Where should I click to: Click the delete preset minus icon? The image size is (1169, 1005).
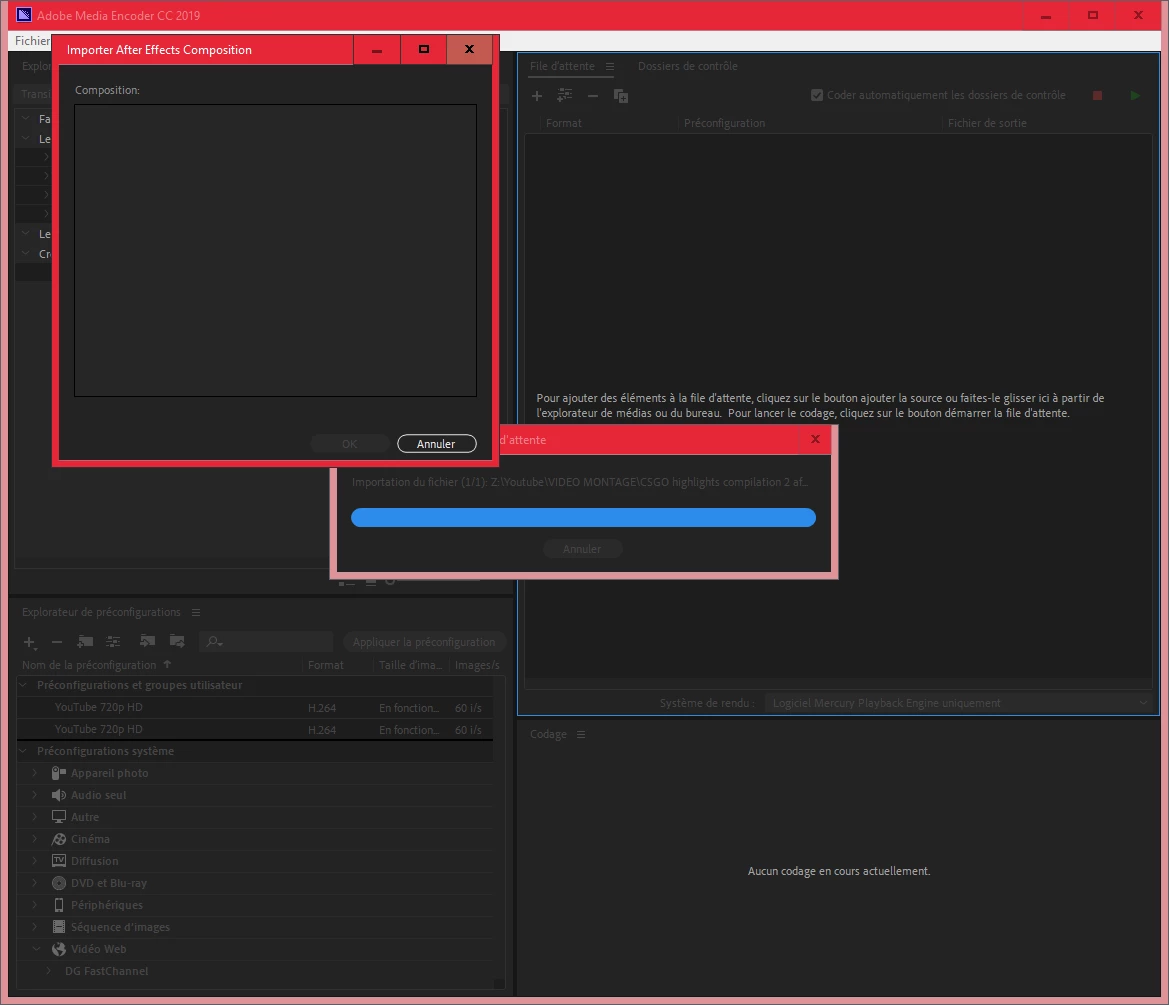click(x=57, y=642)
